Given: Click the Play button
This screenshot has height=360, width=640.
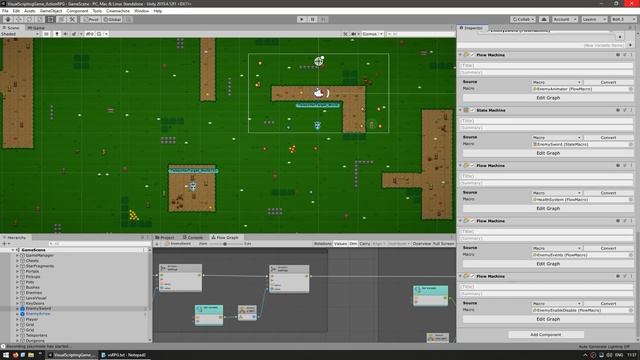Looking at the screenshot, I should pos(302,19).
